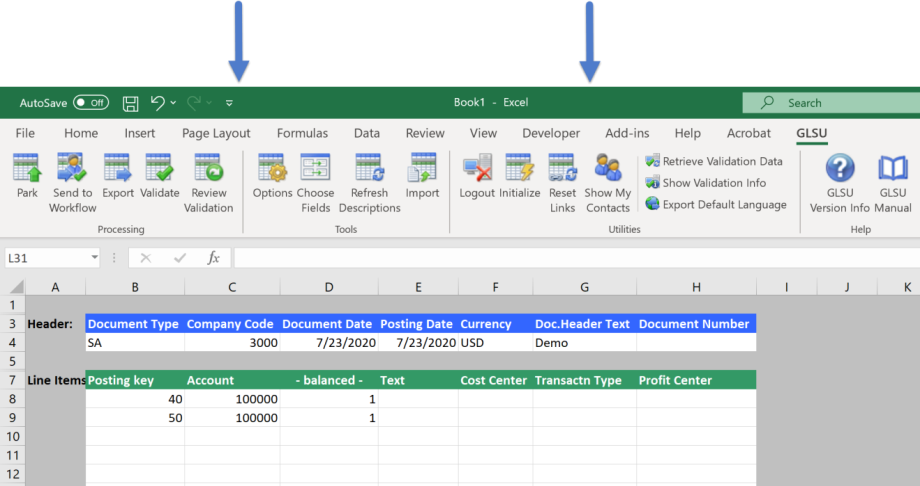Select the Currency cell USD
Viewport: 920px width, 486px height.
click(495, 343)
